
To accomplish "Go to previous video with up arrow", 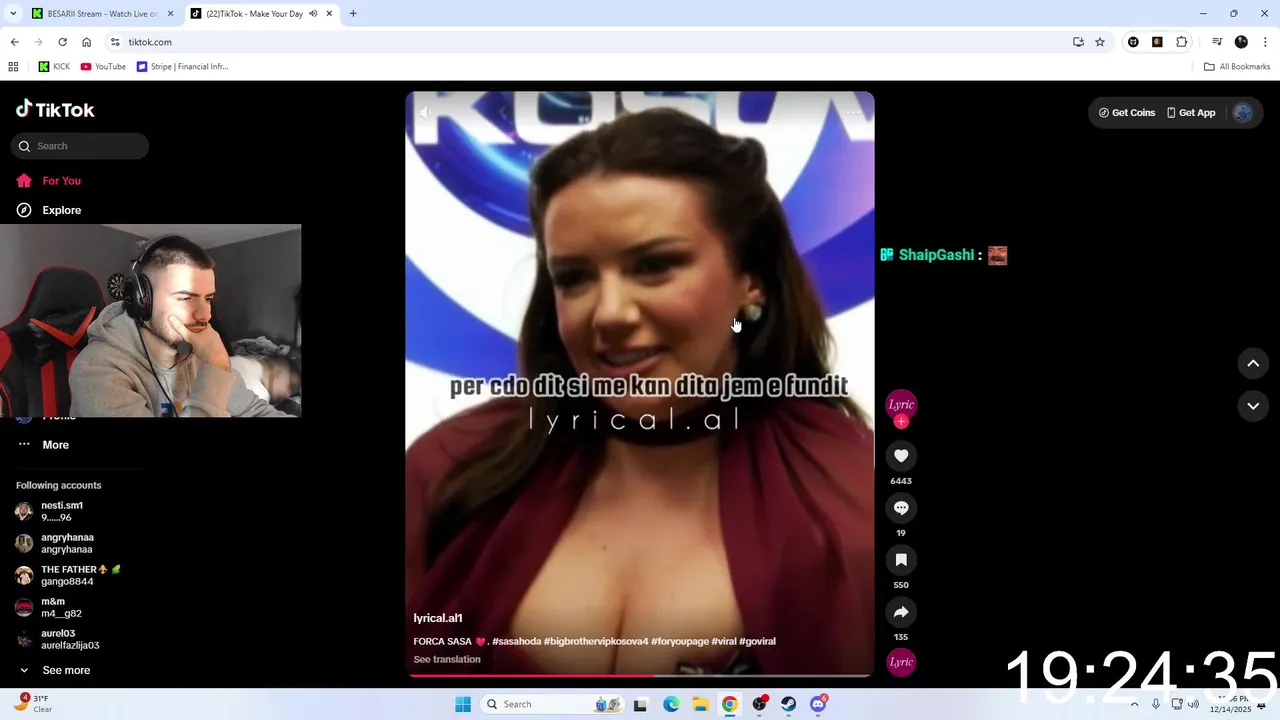I will point(1253,364).
